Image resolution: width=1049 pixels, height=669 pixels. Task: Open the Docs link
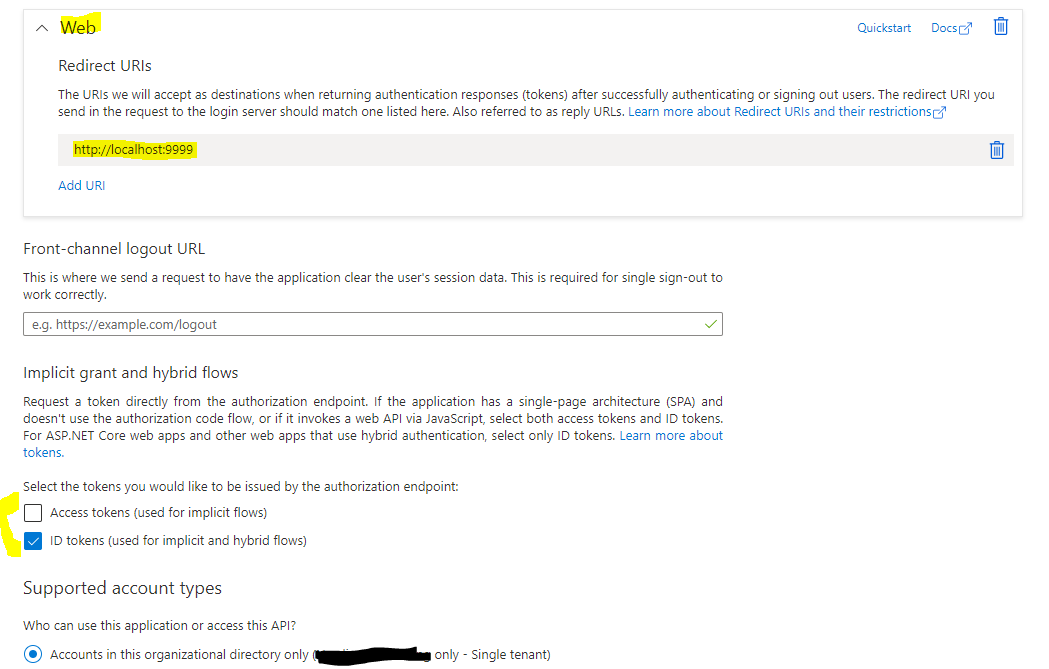944,28
